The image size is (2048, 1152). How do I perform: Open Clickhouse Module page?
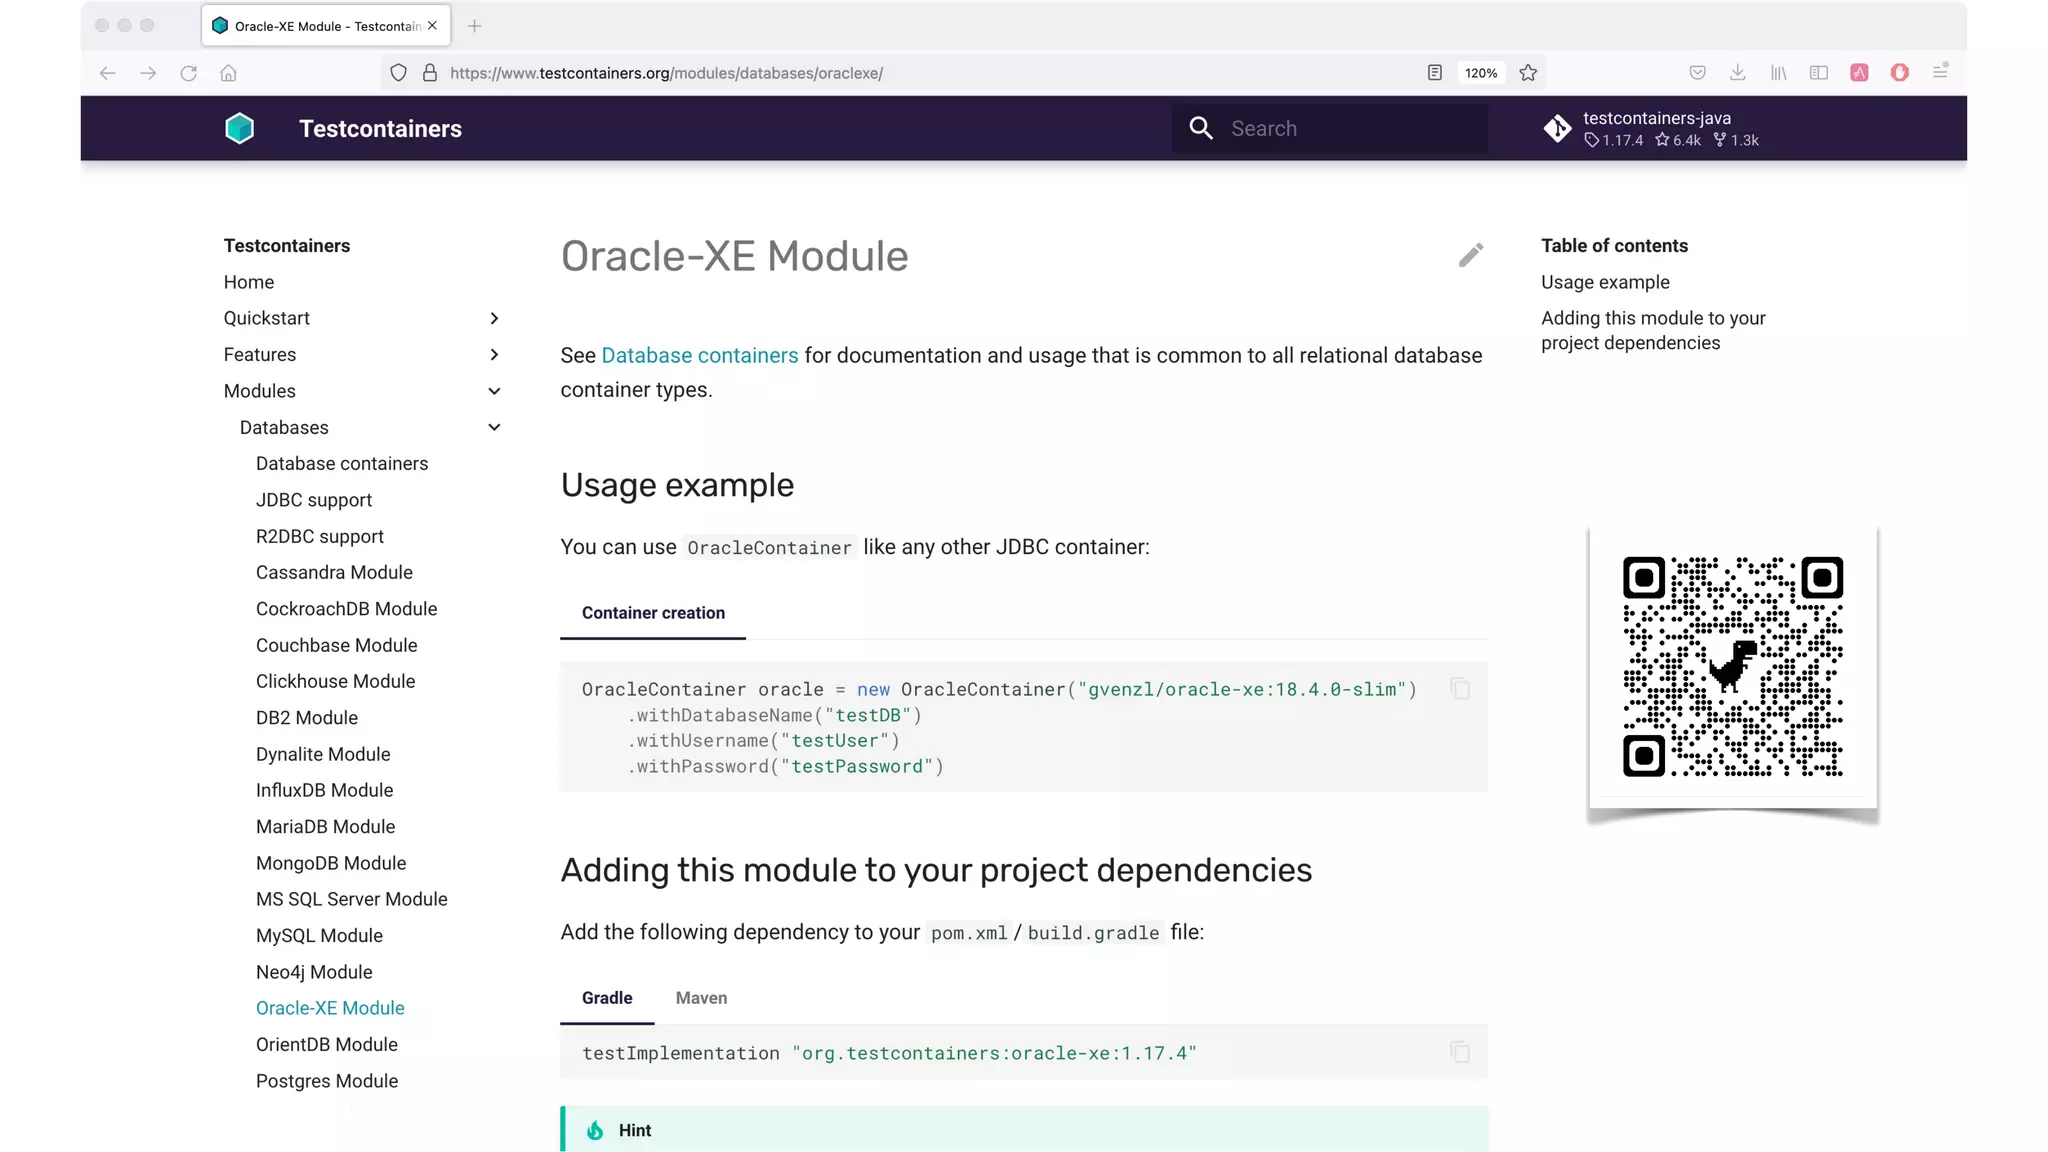(335, 681)
